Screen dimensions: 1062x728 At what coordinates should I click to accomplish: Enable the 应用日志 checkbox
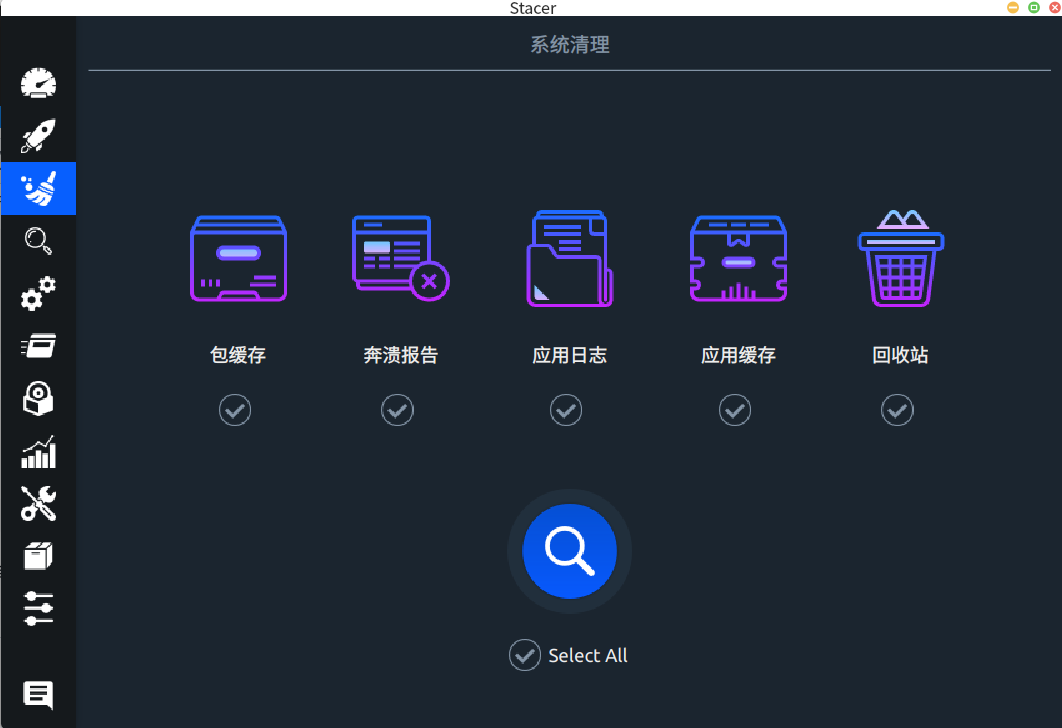click(x=566, y=410)
